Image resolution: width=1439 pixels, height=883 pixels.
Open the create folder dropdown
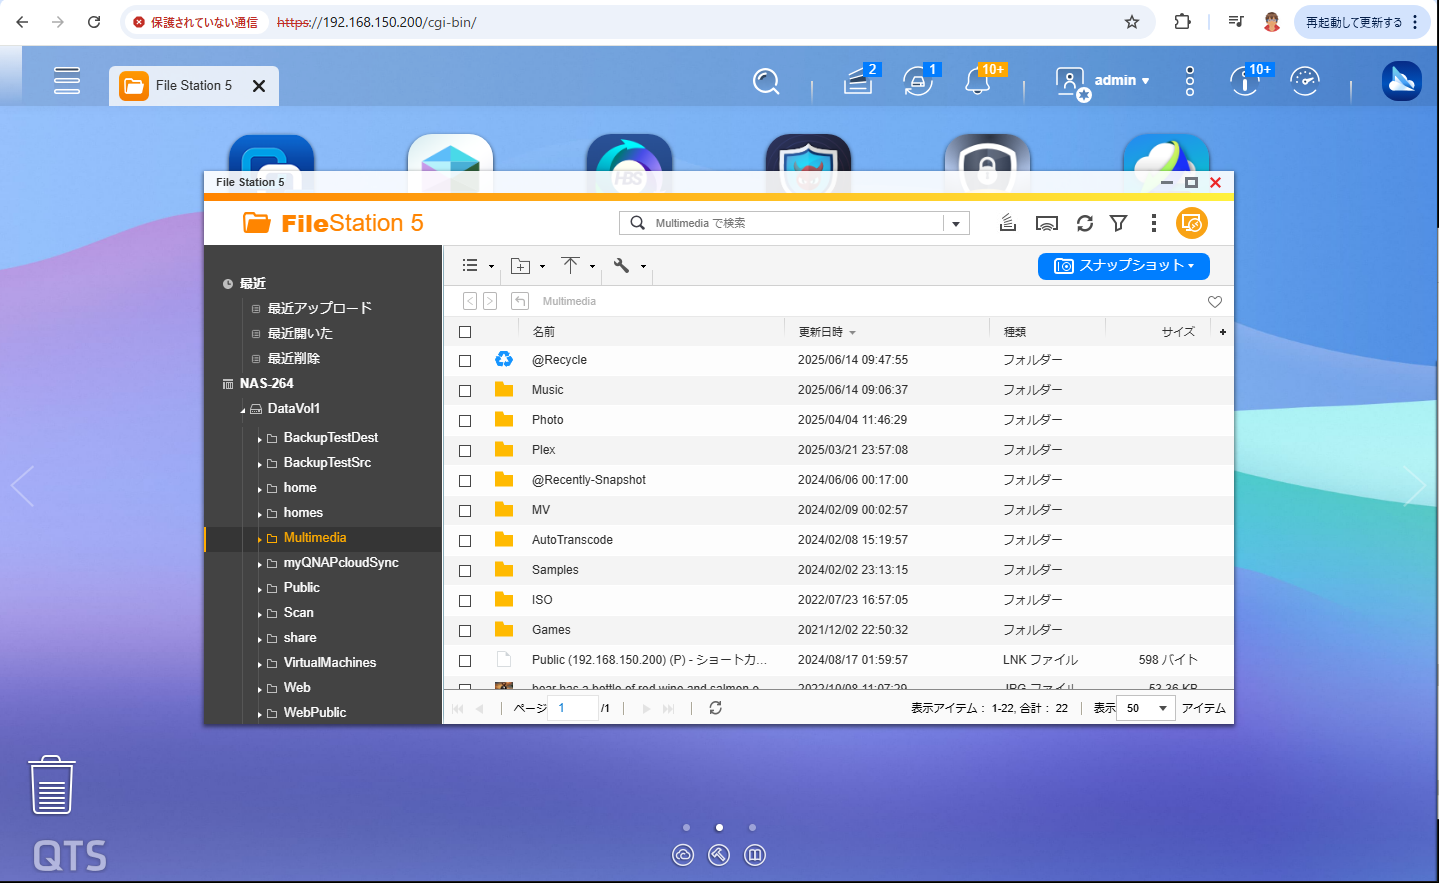[x=528, y=266]
